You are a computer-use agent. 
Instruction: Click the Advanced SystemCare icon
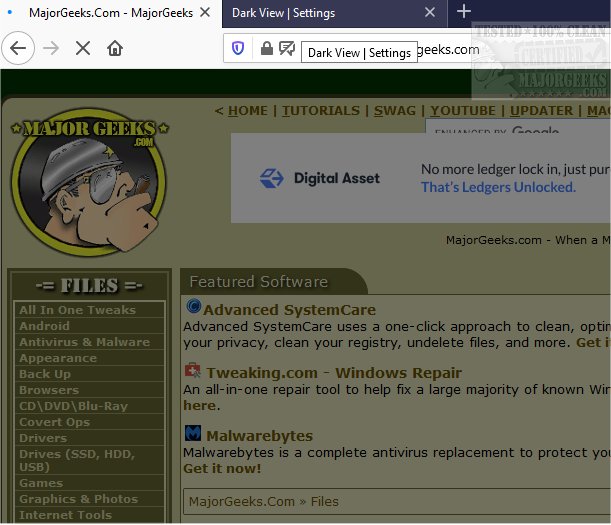(x=193, y=306)
